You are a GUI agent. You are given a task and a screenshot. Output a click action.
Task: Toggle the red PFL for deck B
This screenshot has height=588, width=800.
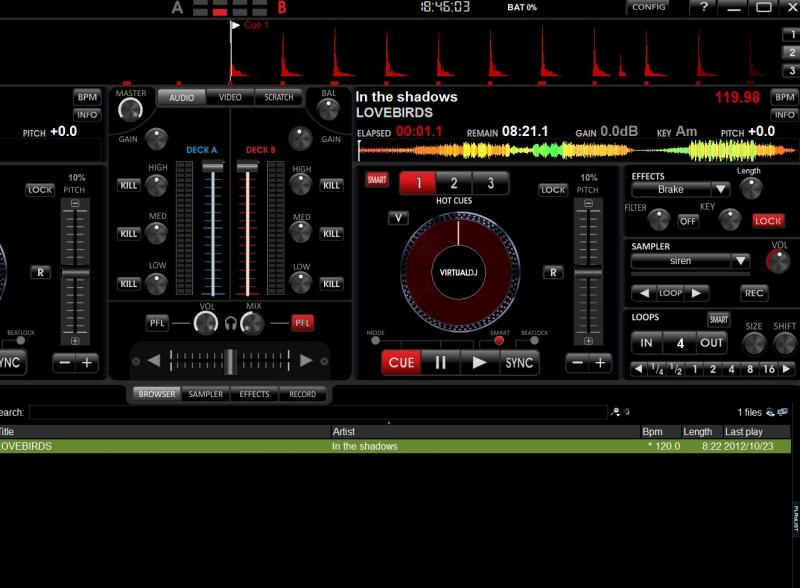click(302, 322)
